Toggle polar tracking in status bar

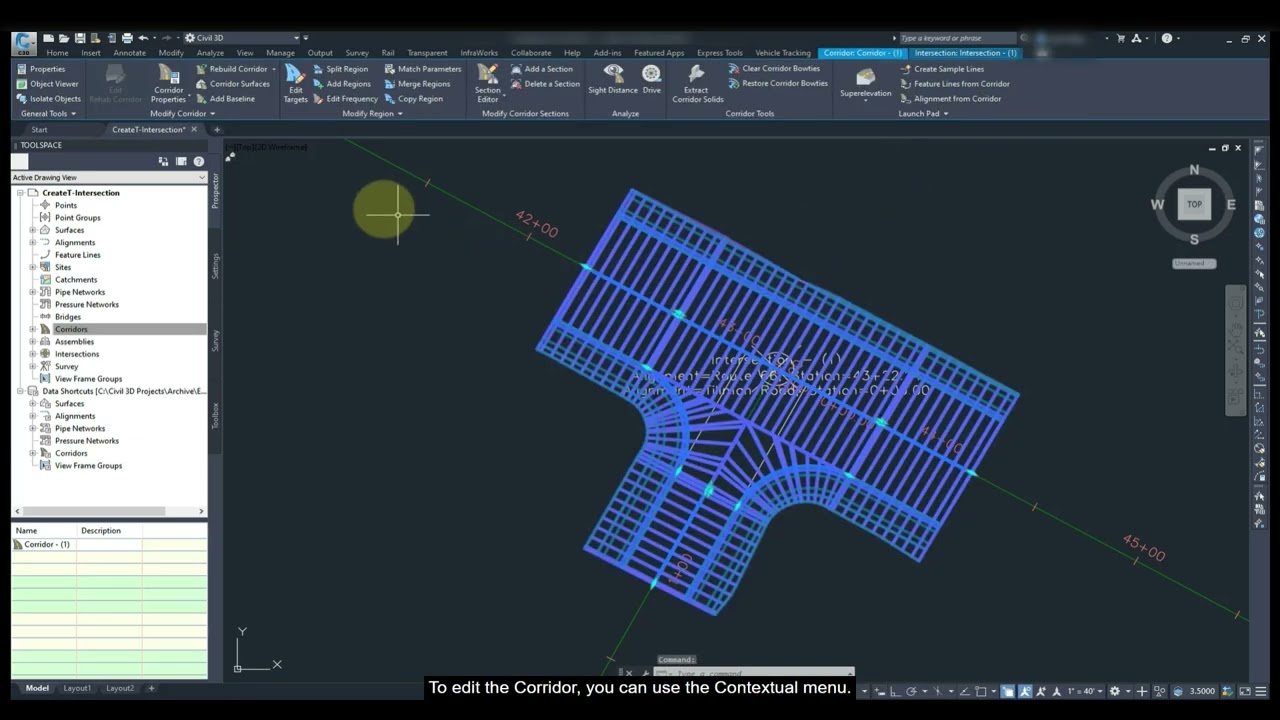(912, 691)
